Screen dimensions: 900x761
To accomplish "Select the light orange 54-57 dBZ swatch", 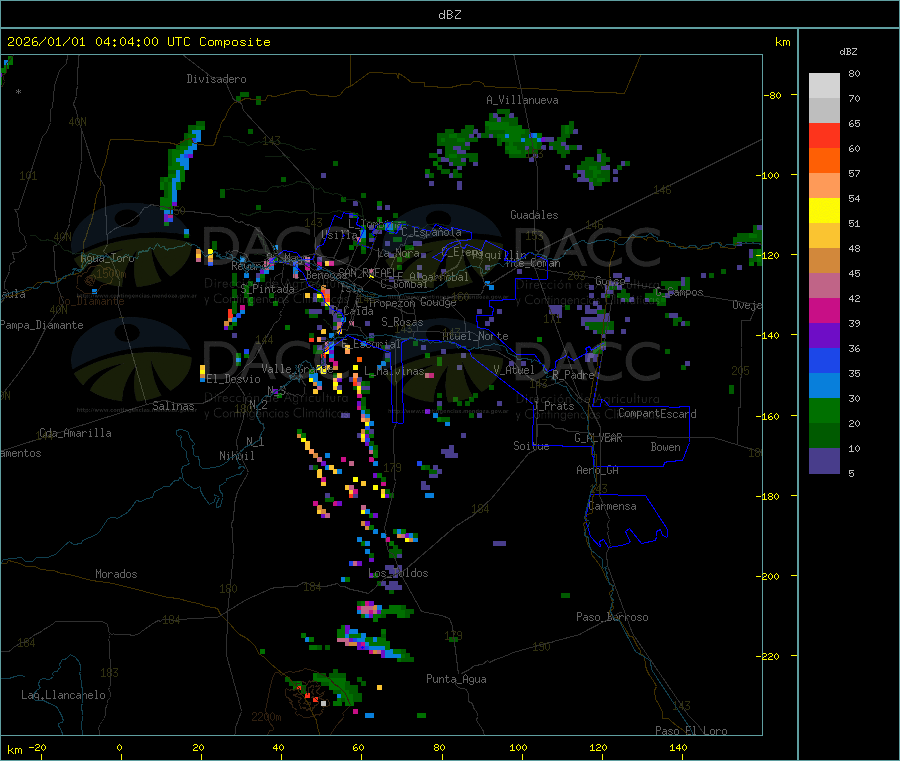I will click(x=824, y=185).
